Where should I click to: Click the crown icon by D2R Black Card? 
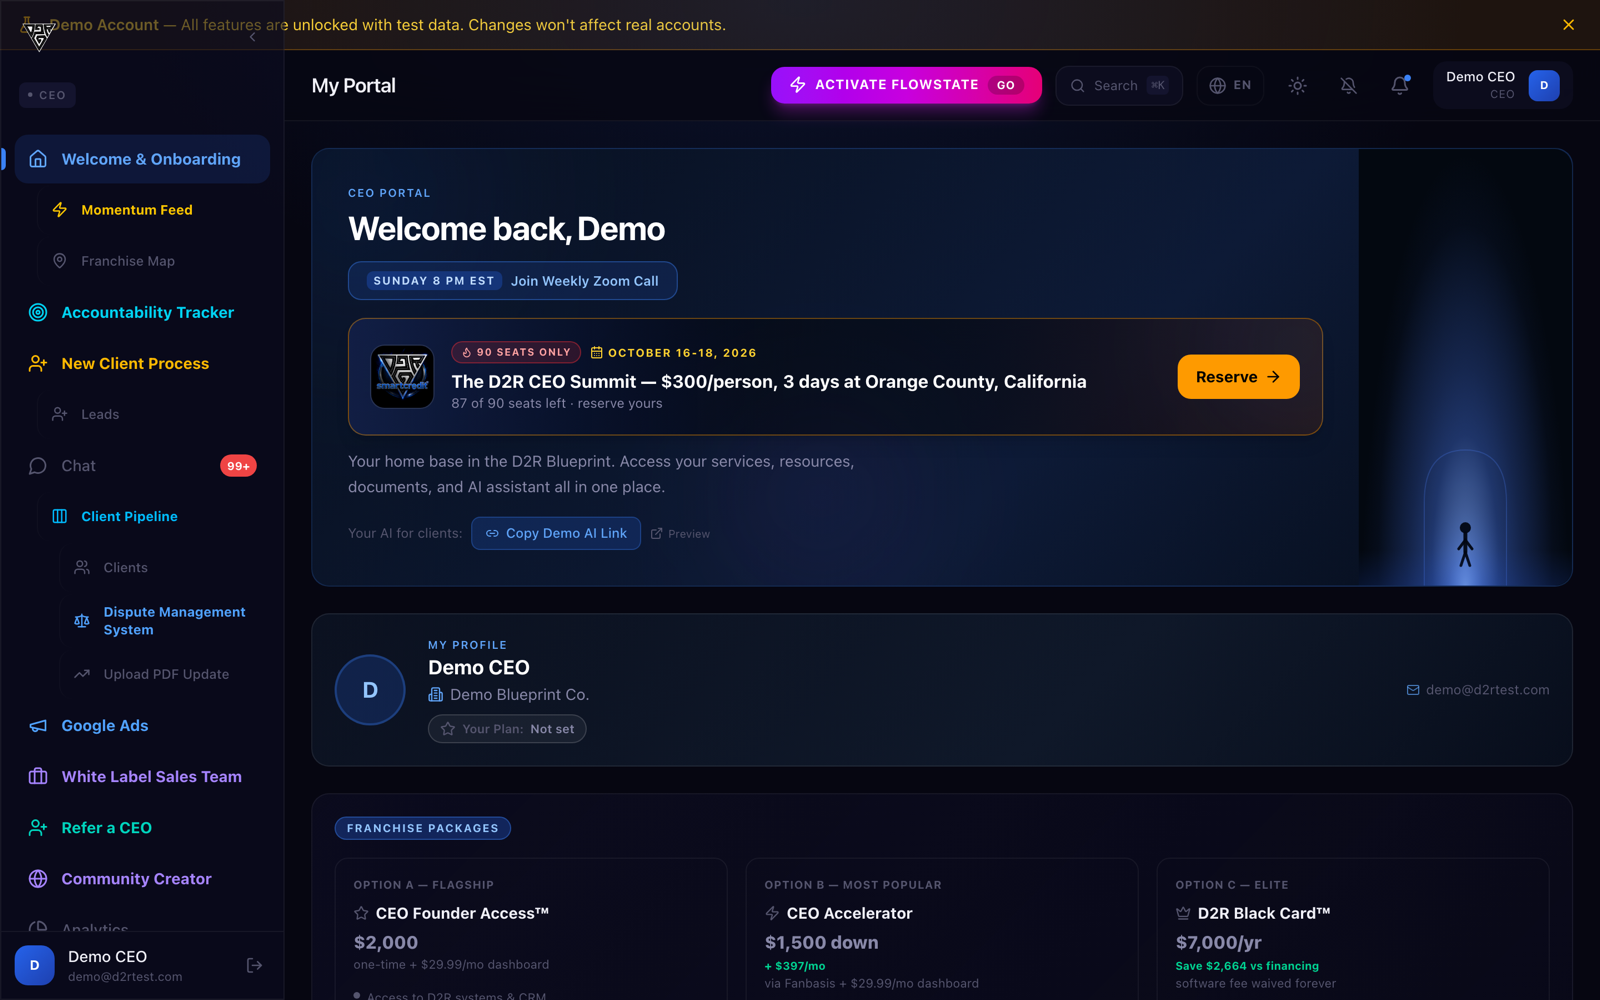[x=1183, y=913]
